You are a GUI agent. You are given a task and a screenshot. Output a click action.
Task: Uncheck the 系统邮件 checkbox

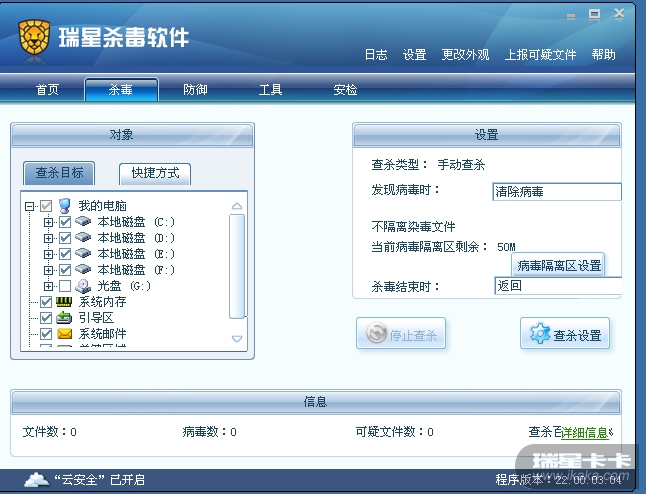[x=46, y=334]
